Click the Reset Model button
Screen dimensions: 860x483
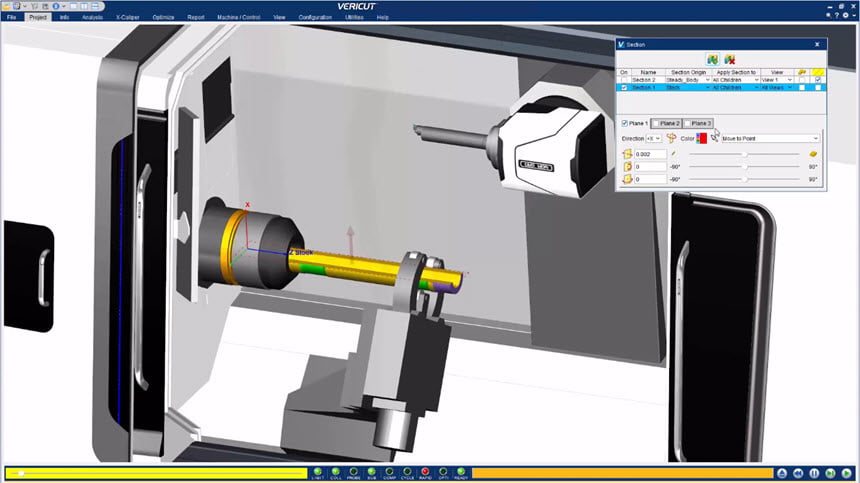[782, 473]
